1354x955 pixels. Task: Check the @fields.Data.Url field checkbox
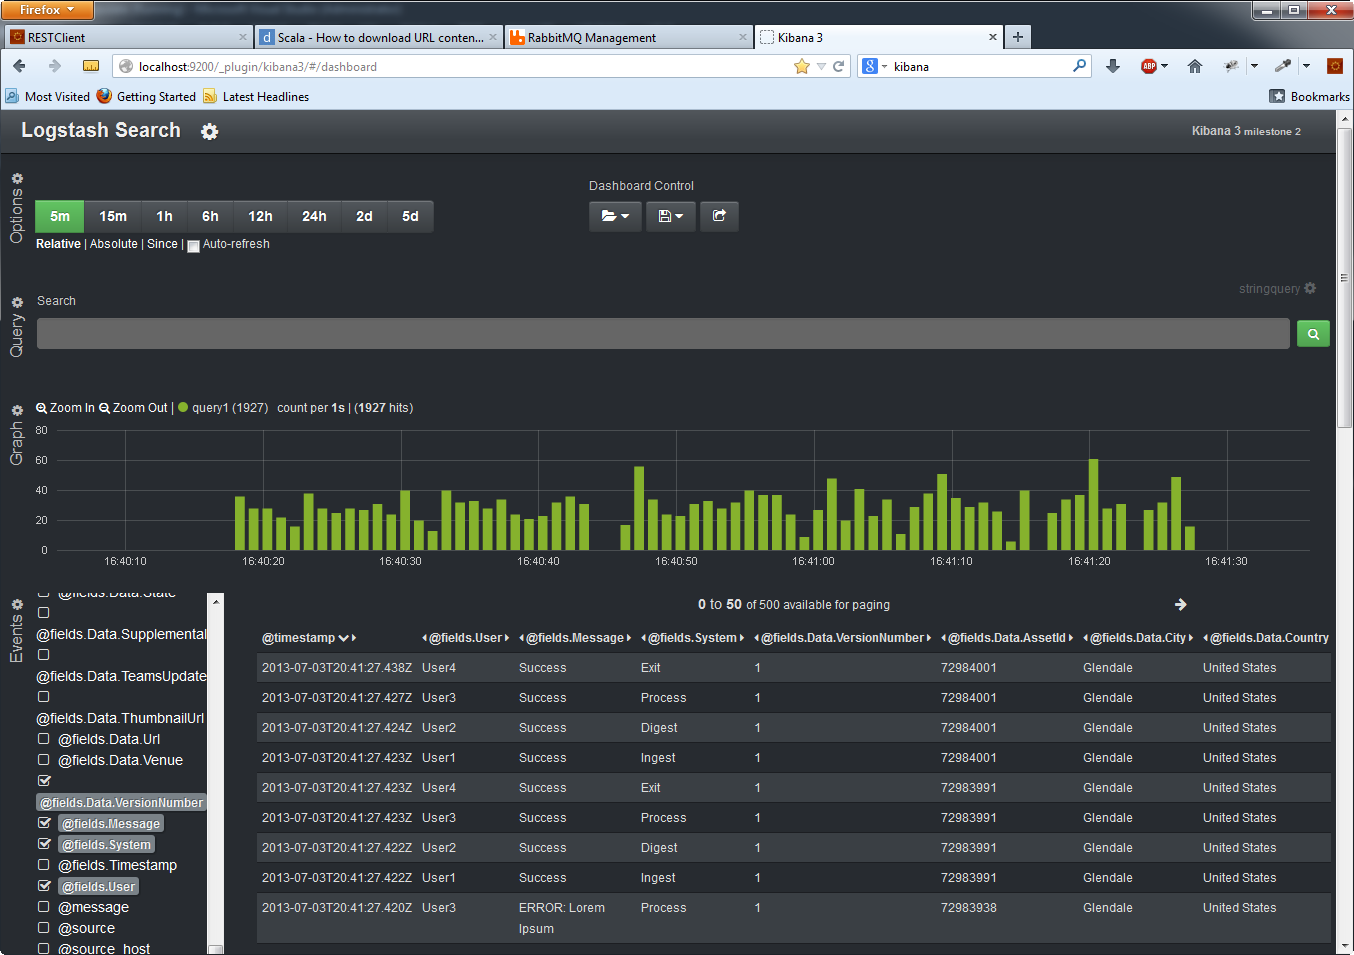tap(43, 739)
